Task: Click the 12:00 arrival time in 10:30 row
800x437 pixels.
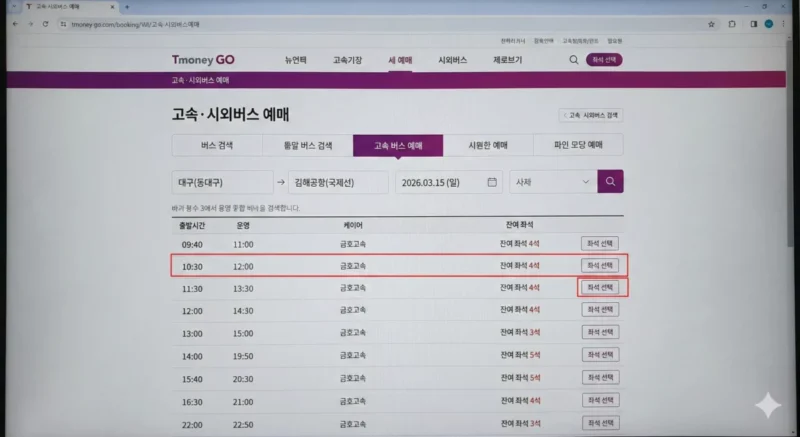Action: 243,266
